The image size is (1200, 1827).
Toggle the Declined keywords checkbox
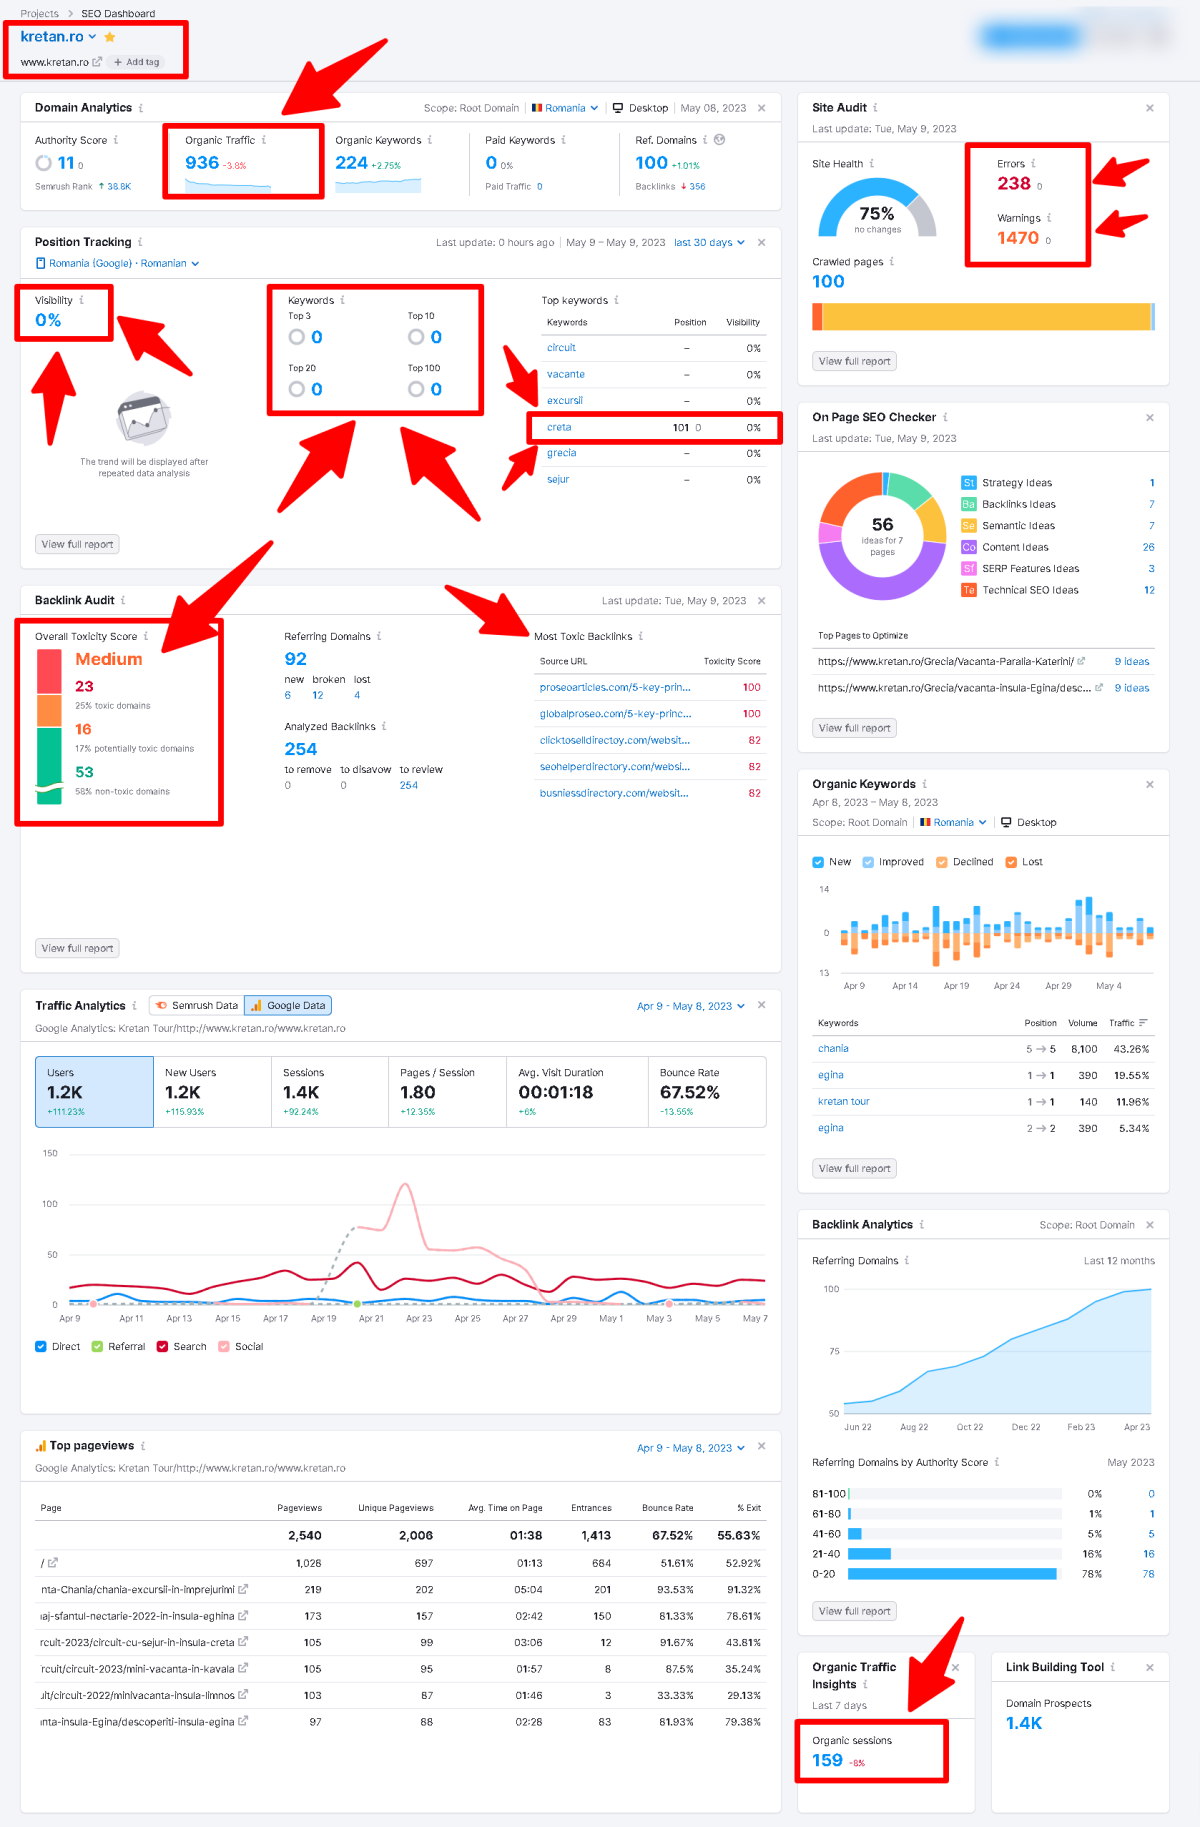point(942,862)
